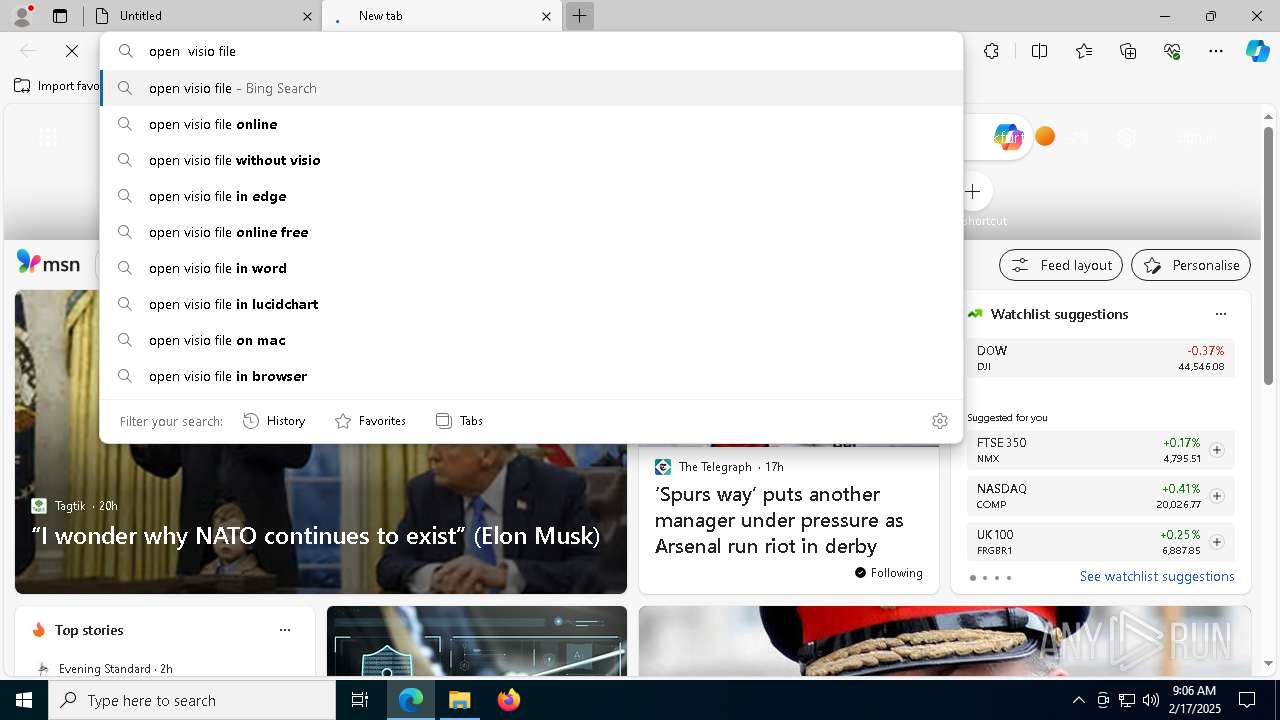Open the Spurs way Telegraph article
The width and height of the screenshot is (1280, 720).
(779, 520)
